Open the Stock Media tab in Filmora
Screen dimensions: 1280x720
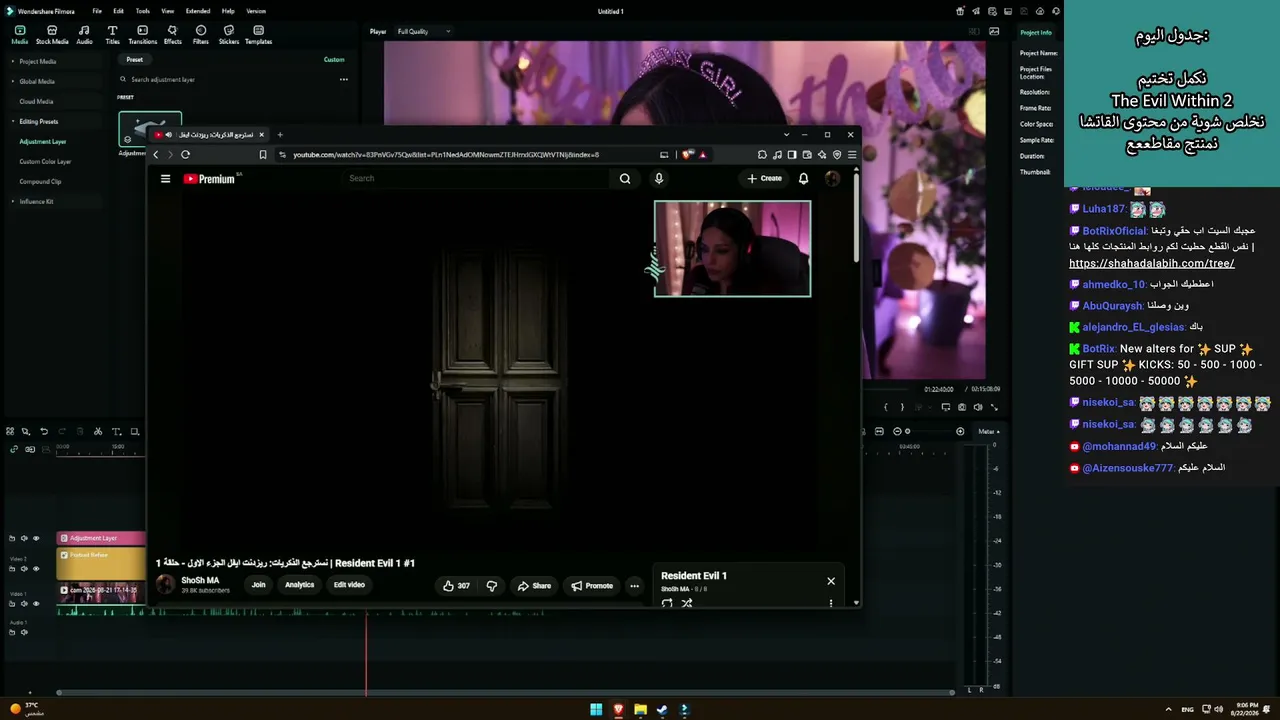[52, 35]
